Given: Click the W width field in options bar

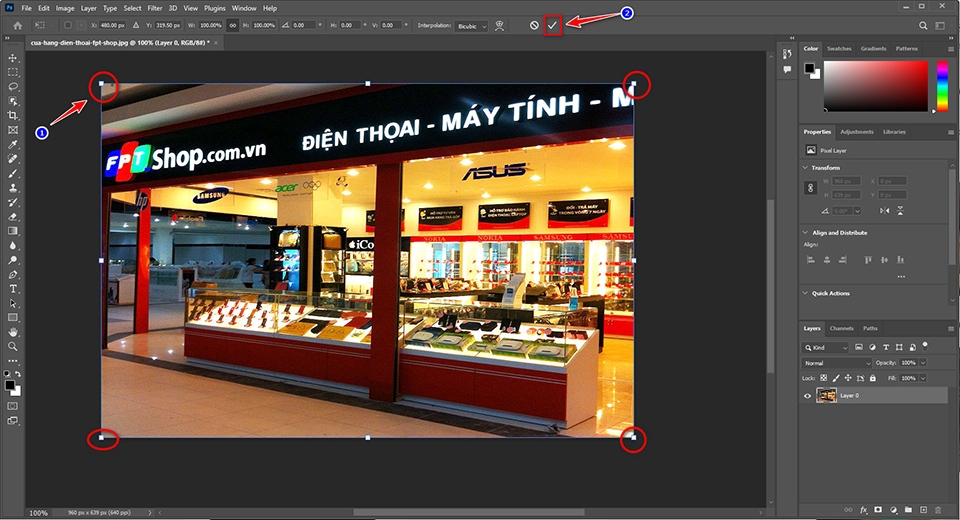Looking at the screenshot, I should tap(211, 25).
